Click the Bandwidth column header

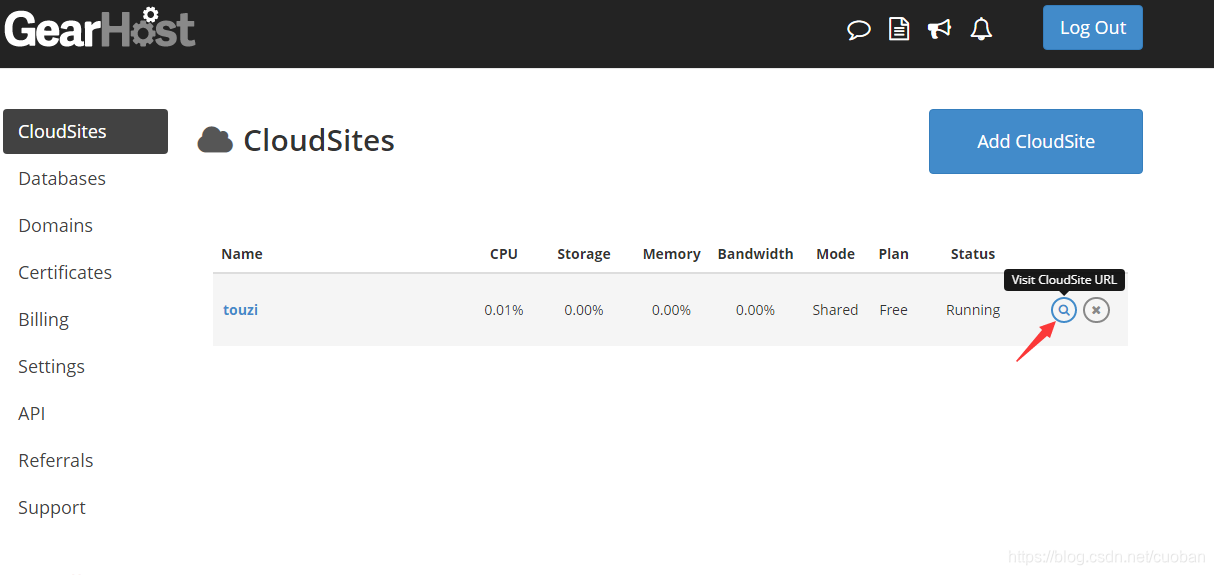coord(755,254)
